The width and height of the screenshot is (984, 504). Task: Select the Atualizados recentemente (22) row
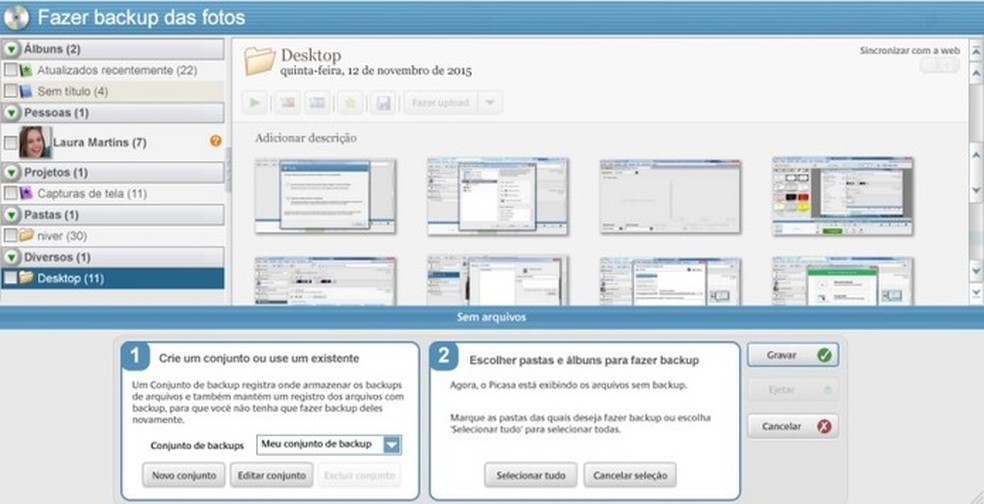click(113, 70)
